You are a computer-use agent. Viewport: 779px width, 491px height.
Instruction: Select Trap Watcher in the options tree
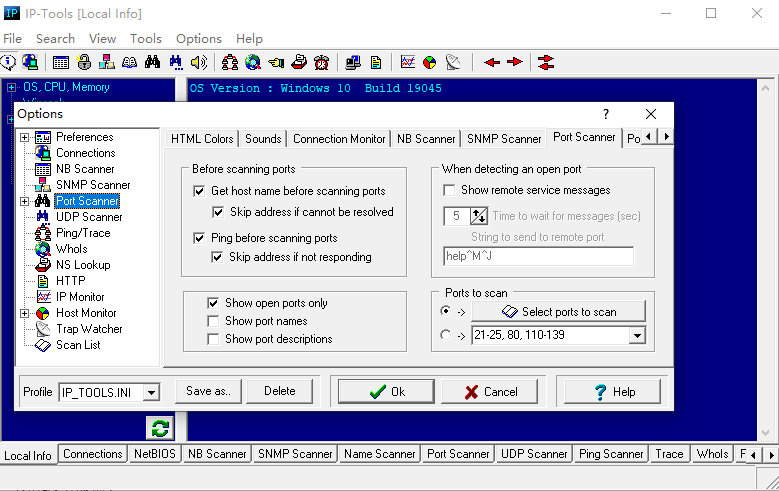pos(89,329)
